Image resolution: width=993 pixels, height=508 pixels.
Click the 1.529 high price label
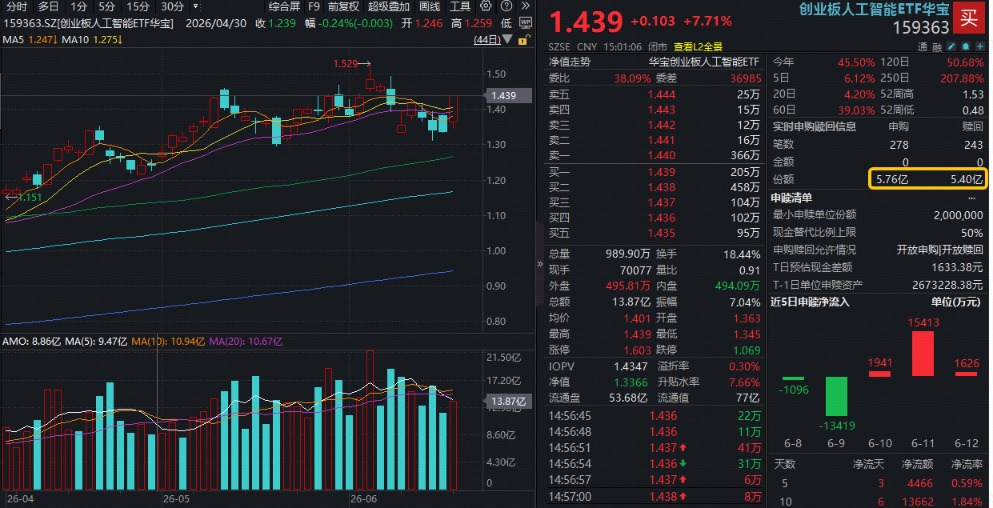pyautogui.click(x=346, y=63)
